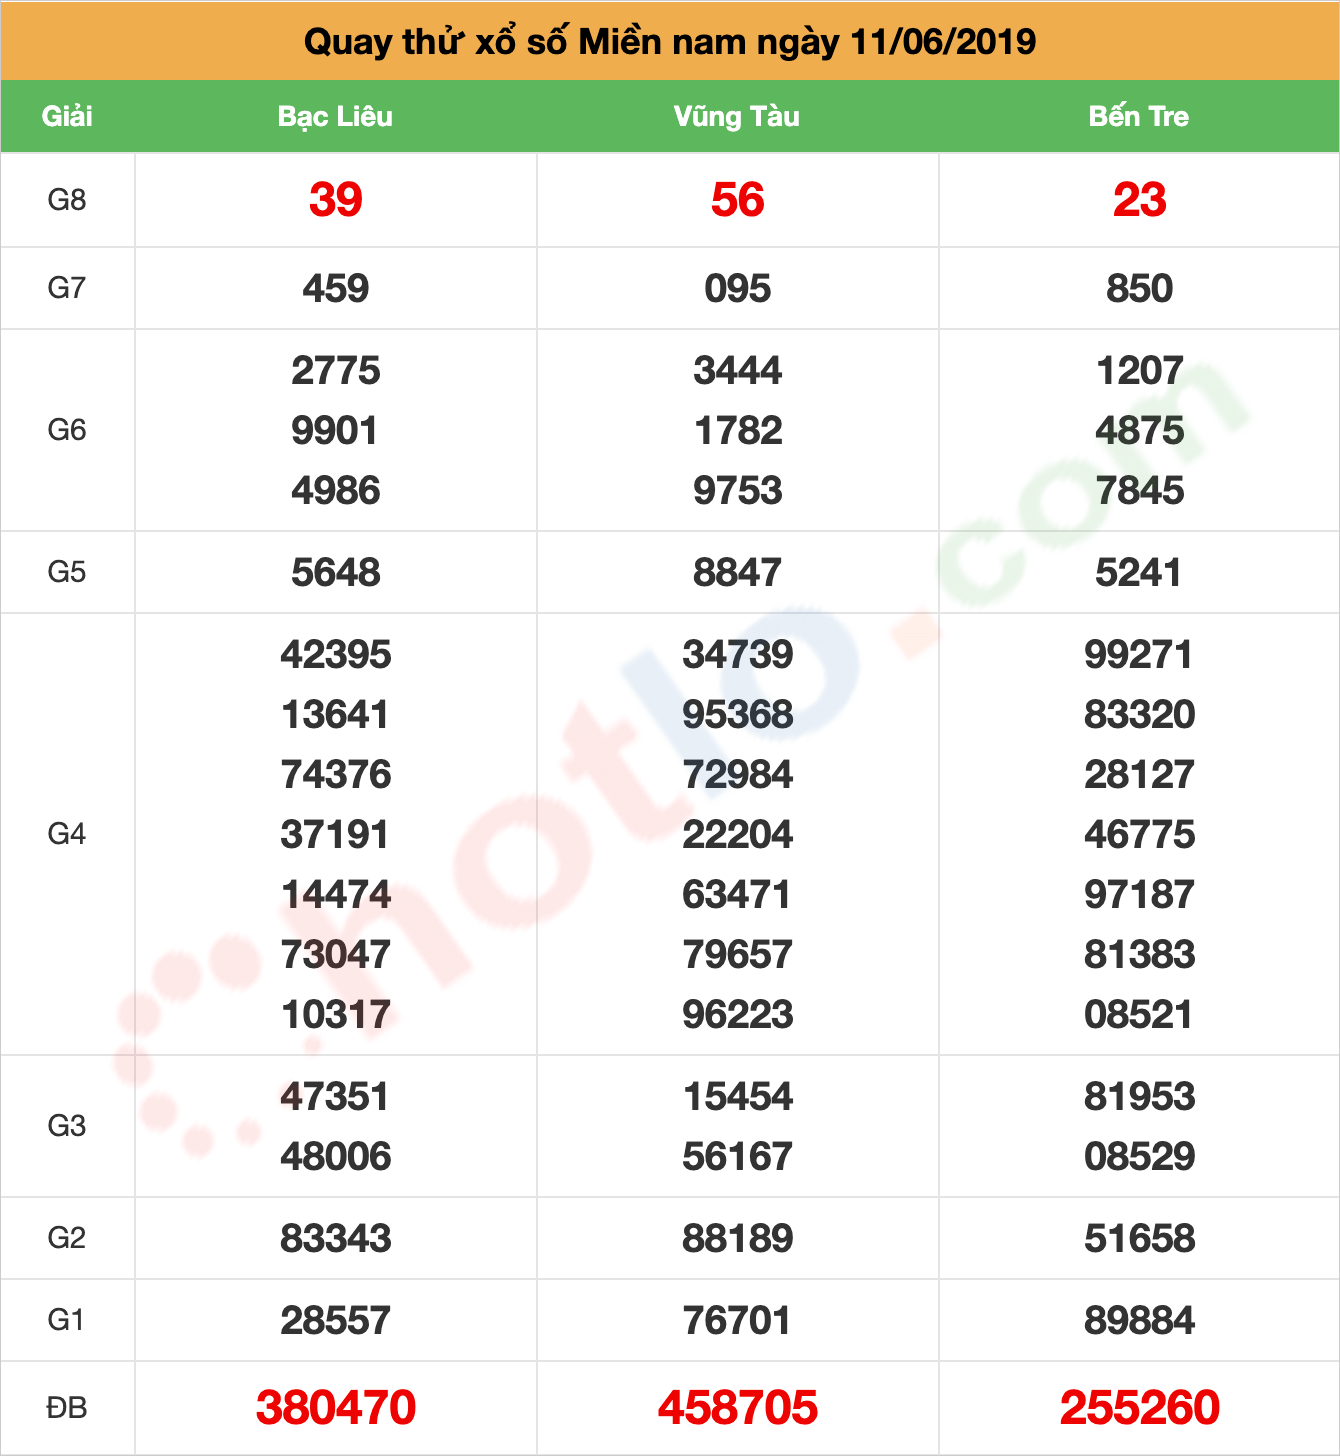Screen dimensions: 1340x1456
Task: Select the 'Giải' column header
Action: (x=67, y=116)
